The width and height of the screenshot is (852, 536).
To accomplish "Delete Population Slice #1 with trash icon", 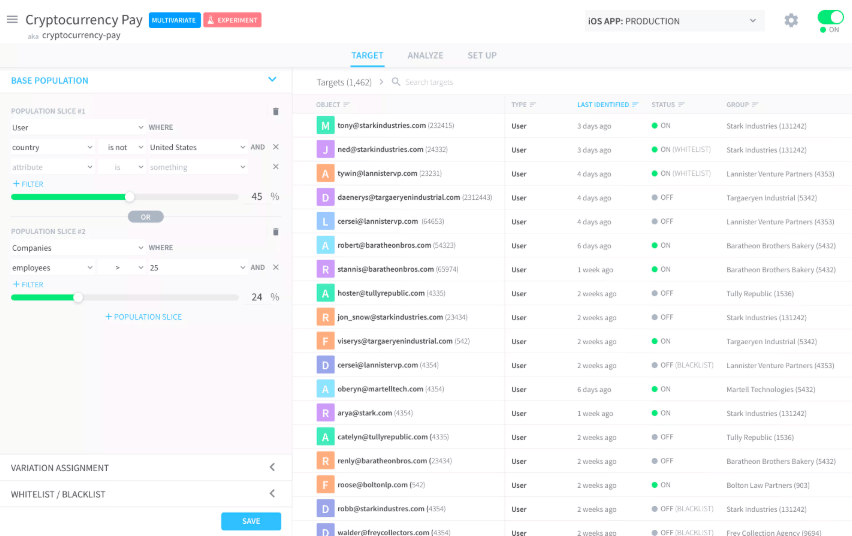I will pos(276,111).
